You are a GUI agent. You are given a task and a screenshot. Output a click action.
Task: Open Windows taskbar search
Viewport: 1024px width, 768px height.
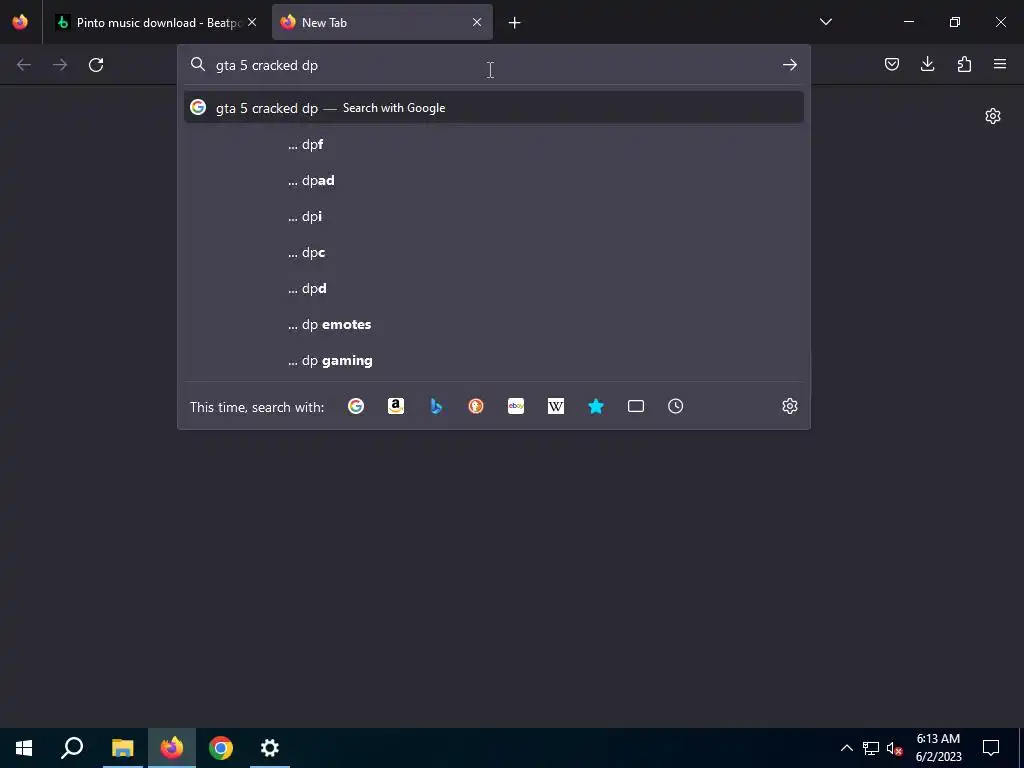[x=72, y=748]
